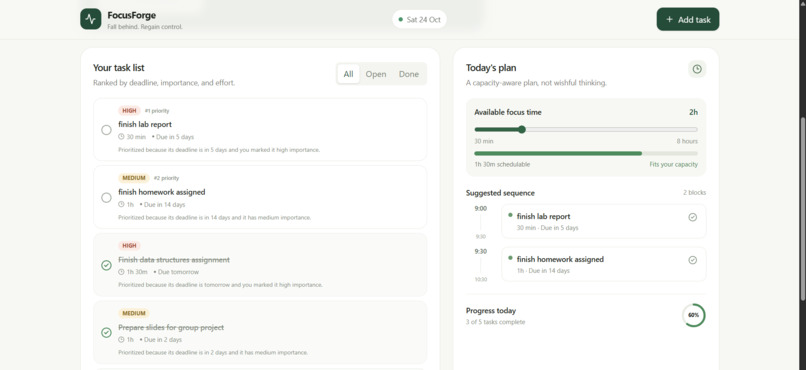This screenshot has height=370, width=806.
Task: Uncheck Prepare slides for group project
Action: pos(106,332)
